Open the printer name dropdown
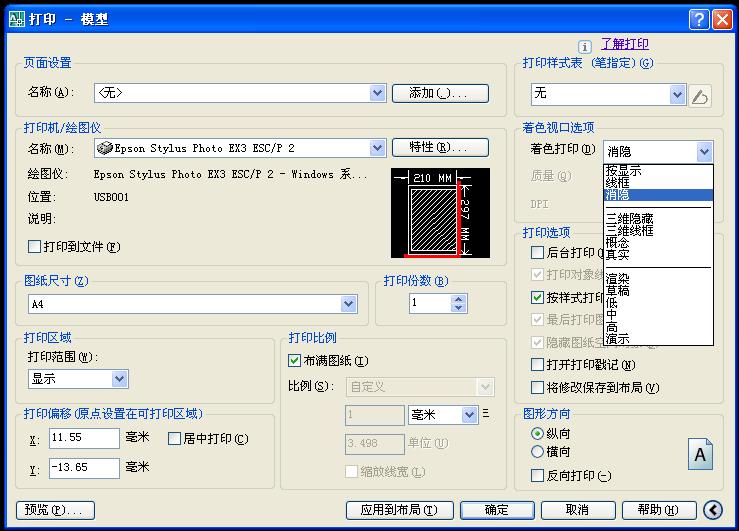Viewport: 739px width, 531px height. [x=378, y=148]
